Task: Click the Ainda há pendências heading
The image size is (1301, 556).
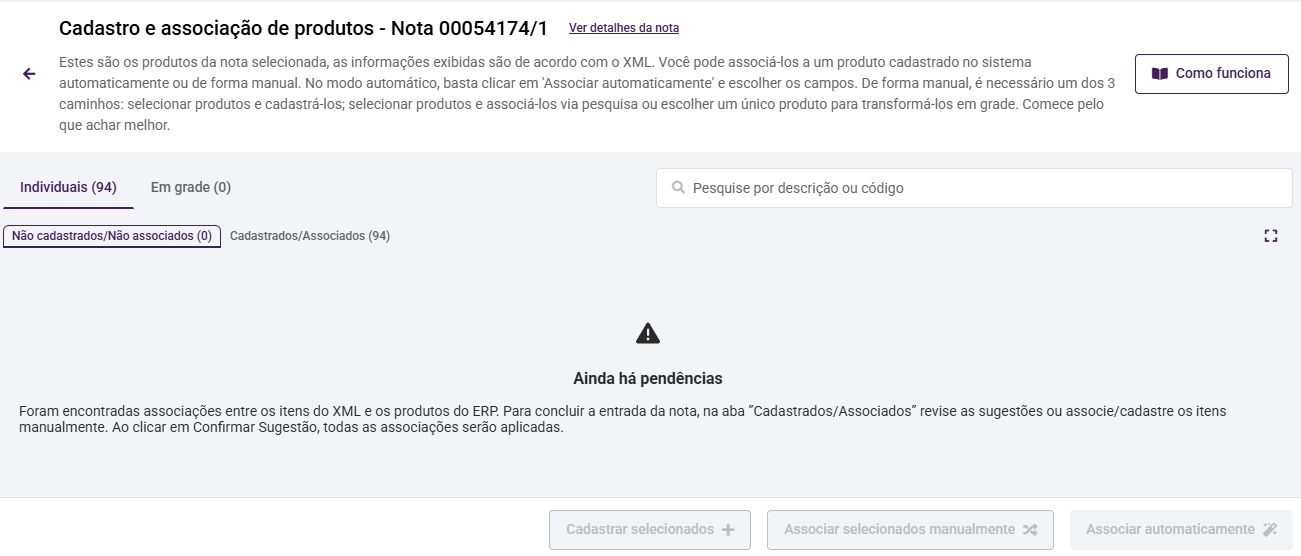Action: (x=648, y=379)
